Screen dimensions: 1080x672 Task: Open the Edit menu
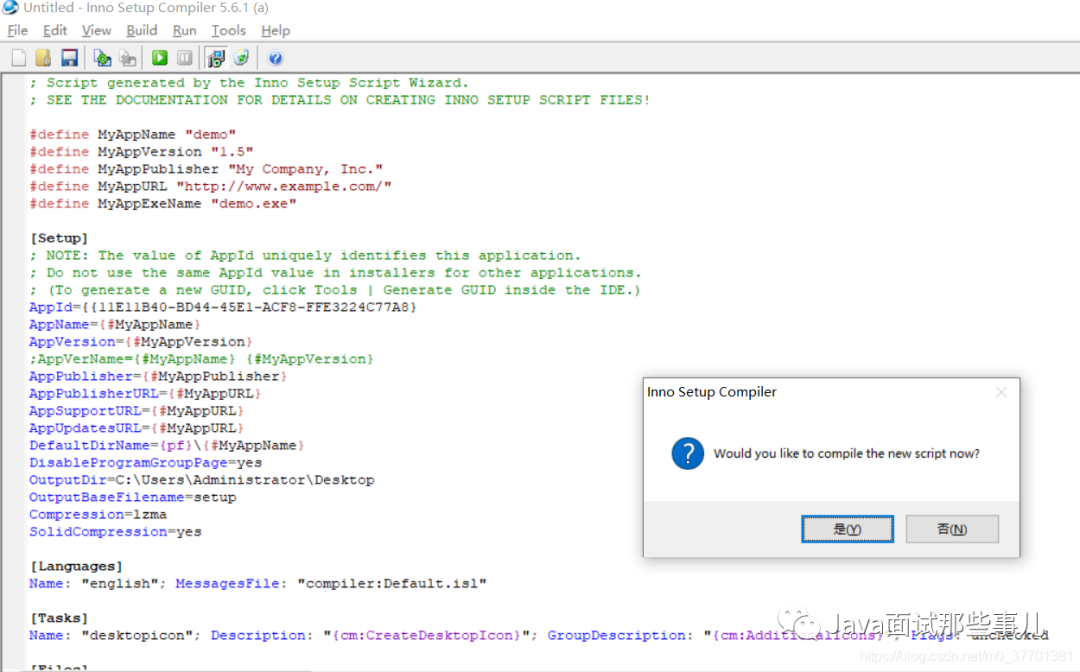[55, 30]
